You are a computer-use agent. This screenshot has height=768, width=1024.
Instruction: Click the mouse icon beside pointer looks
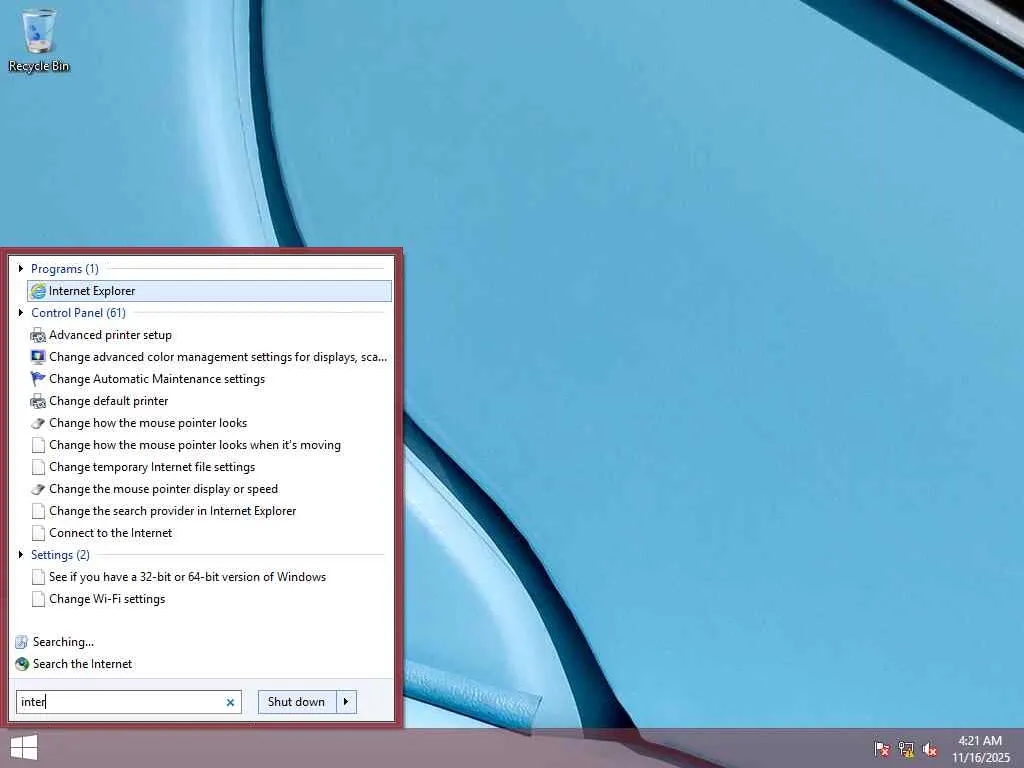38,423
